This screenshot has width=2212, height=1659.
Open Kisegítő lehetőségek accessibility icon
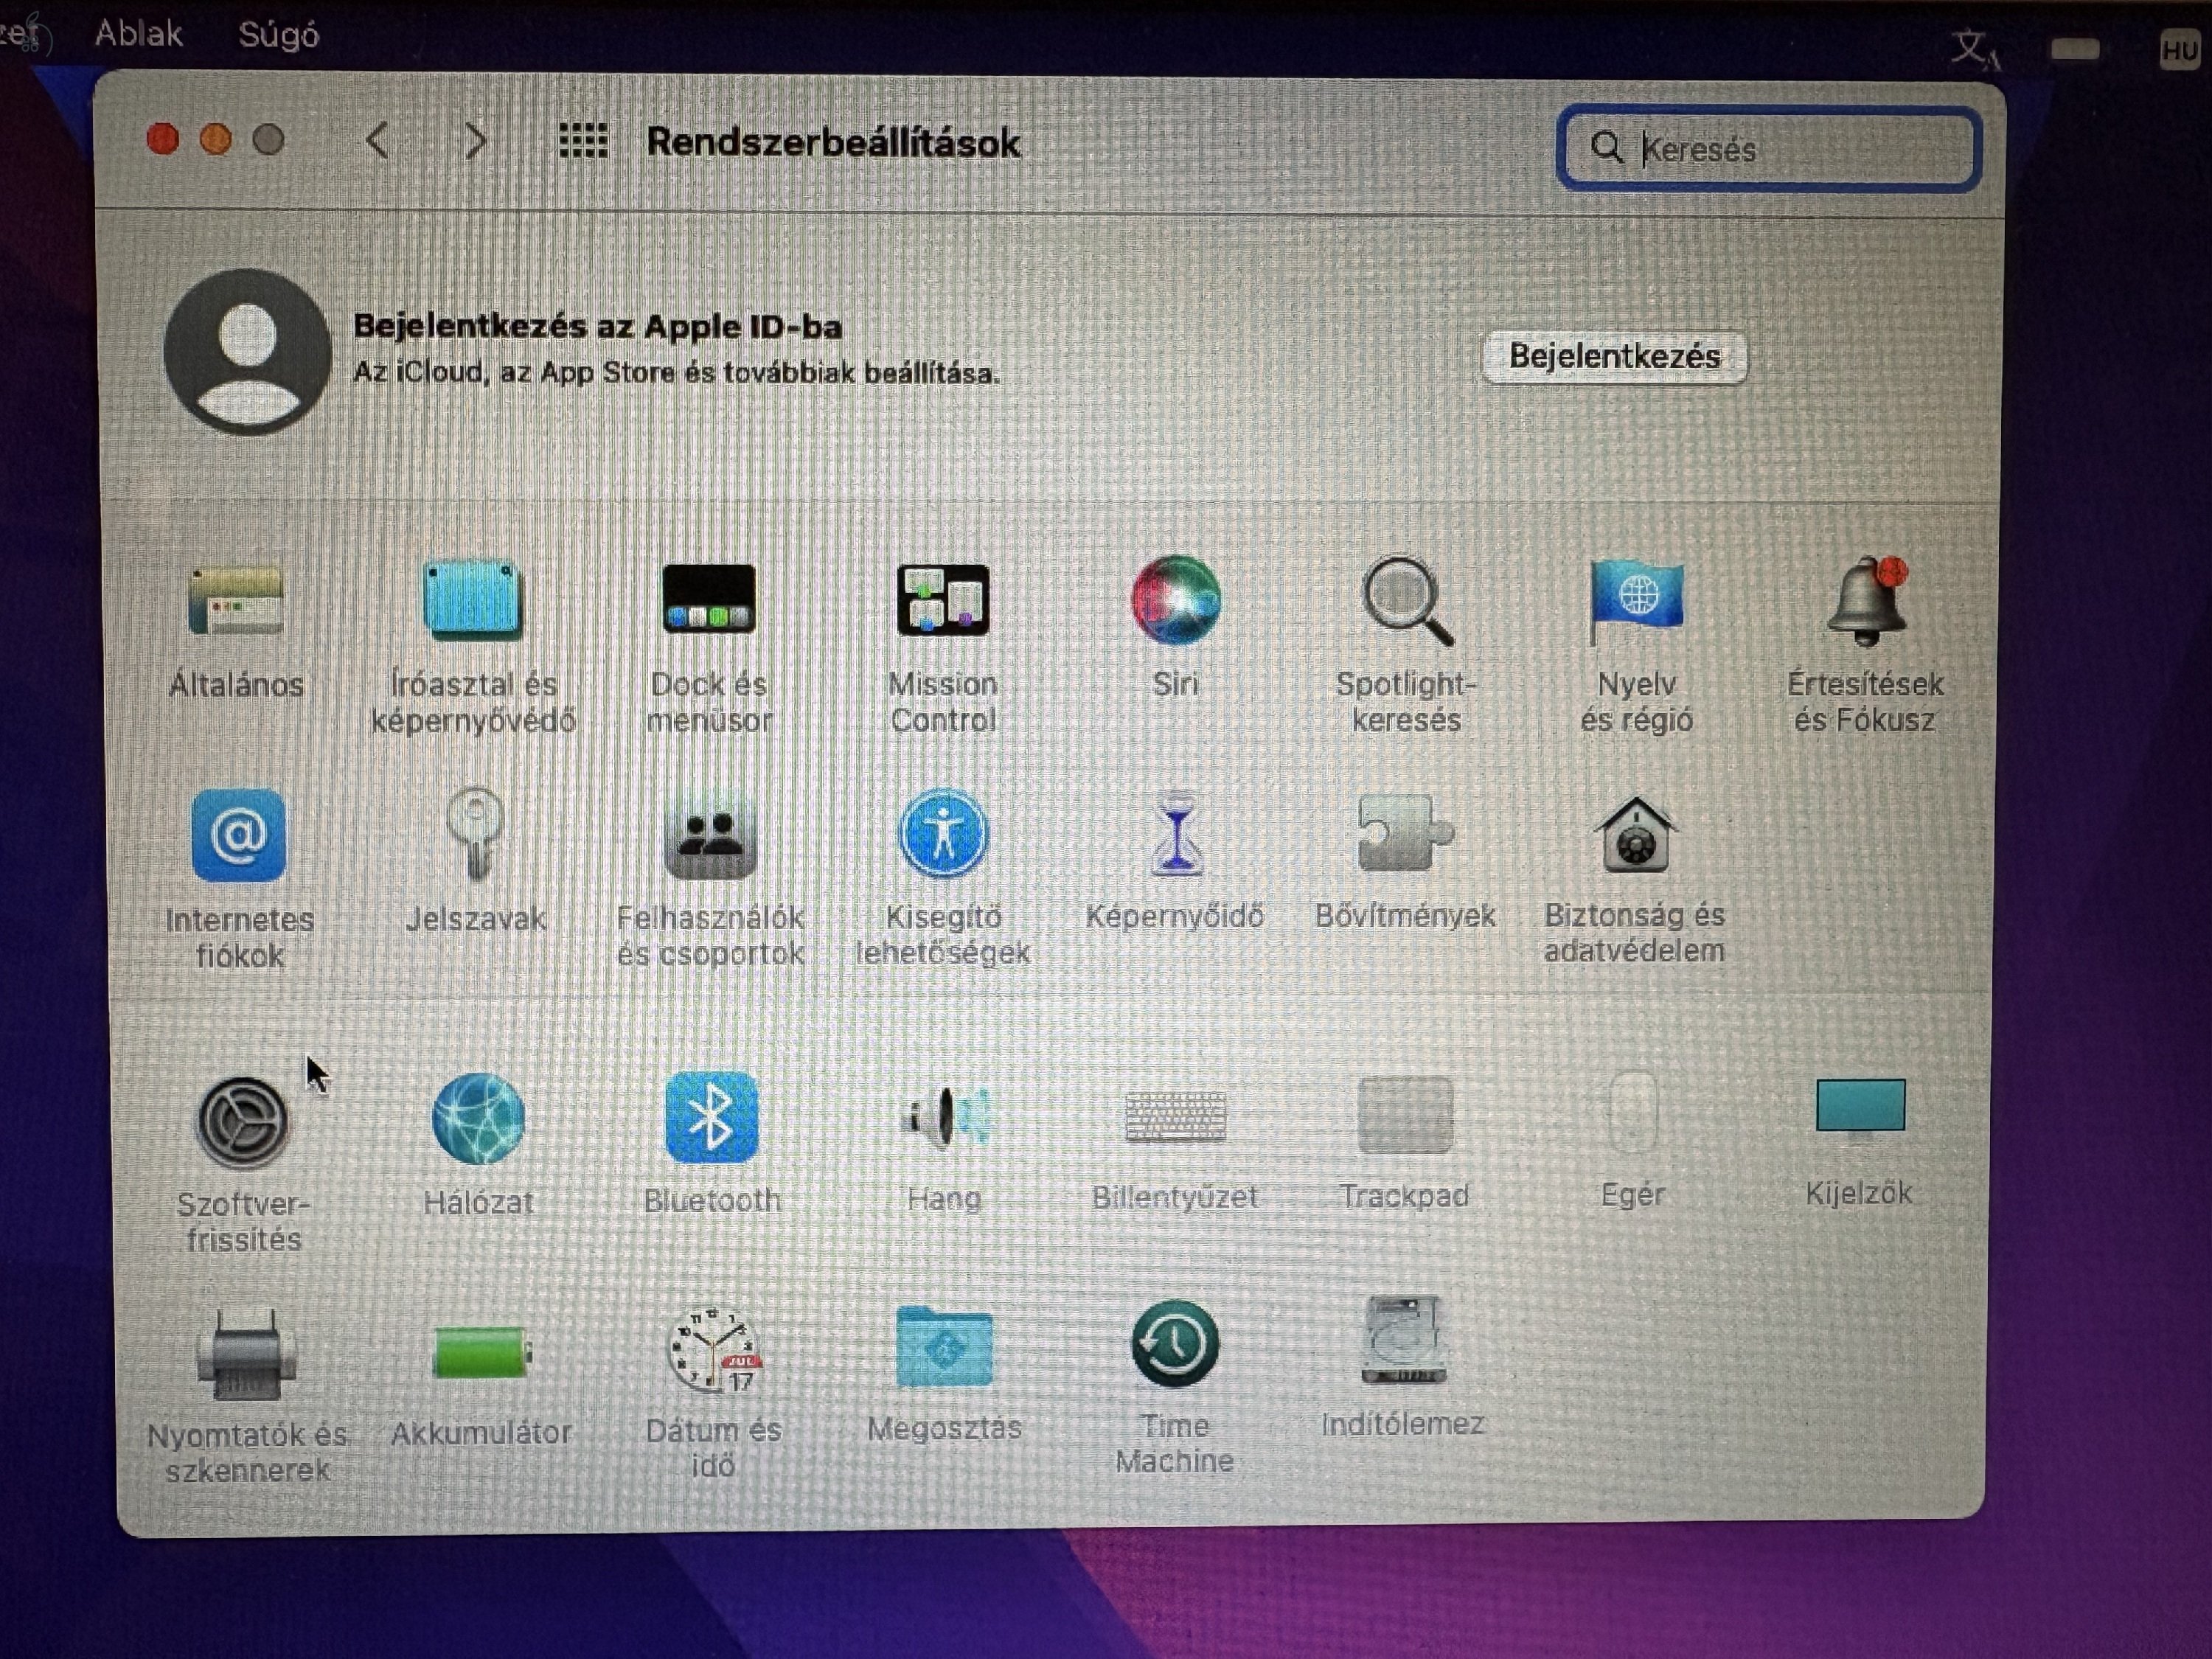[x=943, y=833]
